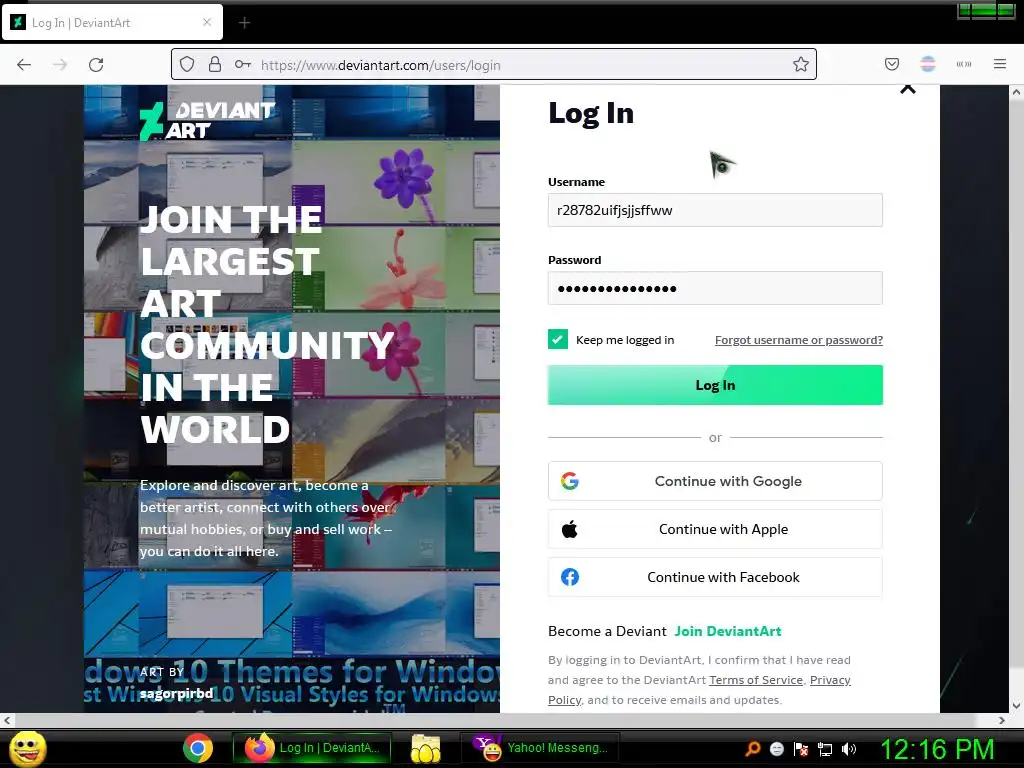Click the shield tracking protection icon
Image resolution: width=1024 pixels, height=768 pixels.
click(187, 64)
